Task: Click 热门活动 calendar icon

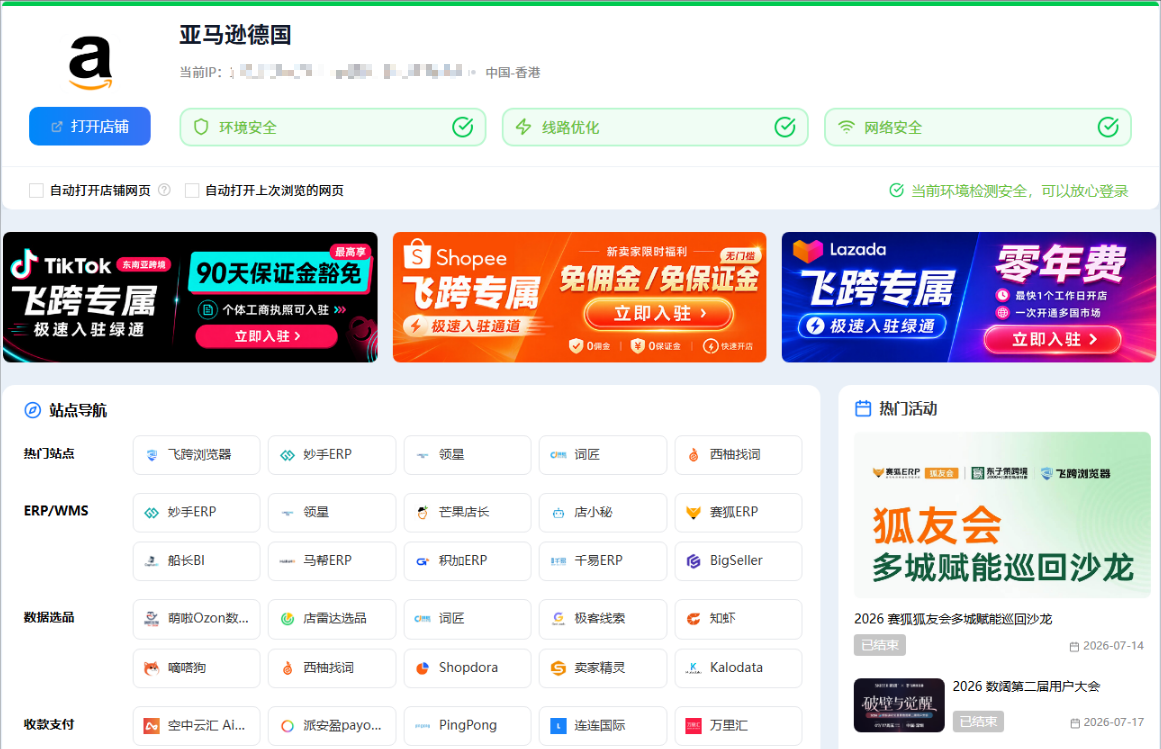Action: point(863,409)
